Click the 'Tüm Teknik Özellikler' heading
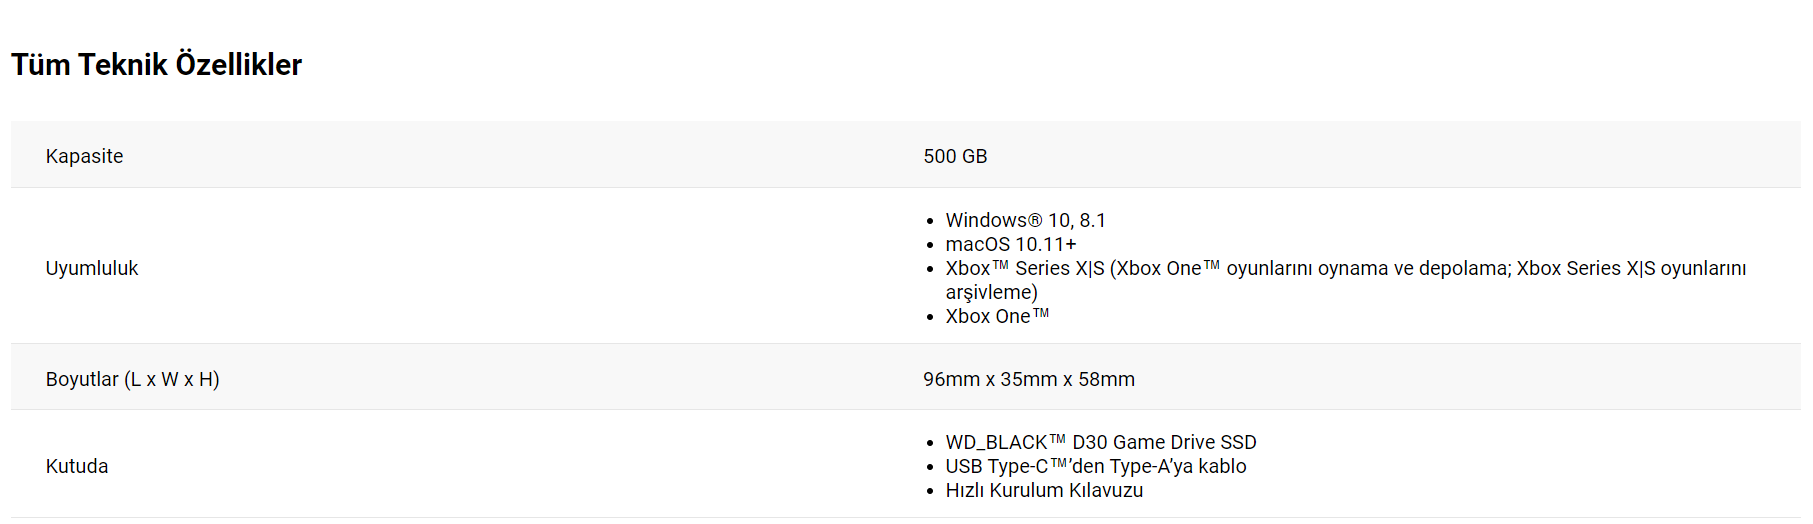The width and height of the screenshot is (1813, 524). click(156, 64)
